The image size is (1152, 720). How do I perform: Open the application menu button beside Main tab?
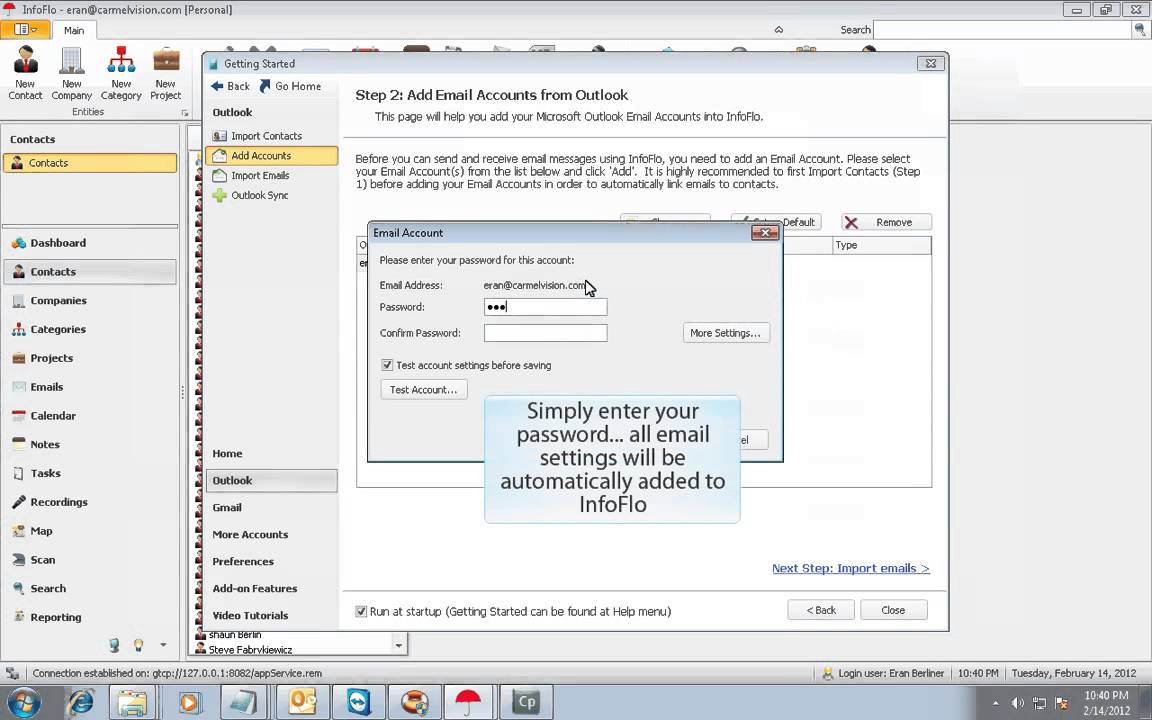point(25,29)
